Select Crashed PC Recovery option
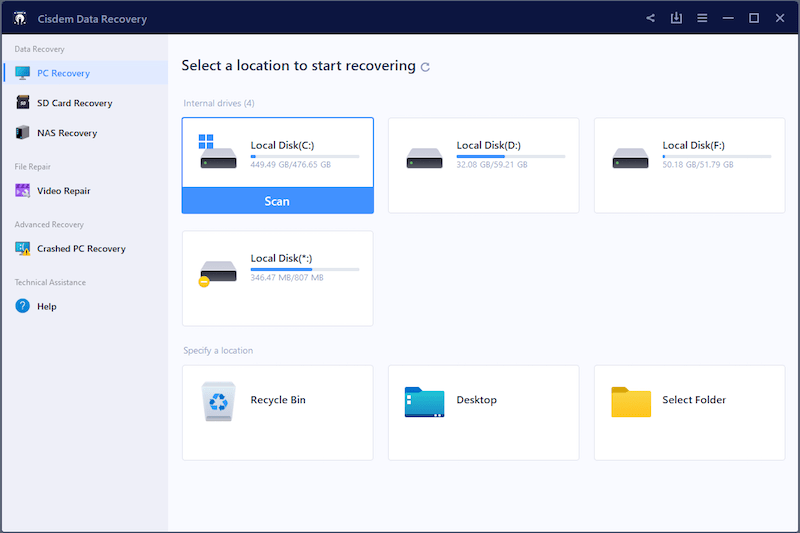800x533 pixels. [81, 249]
